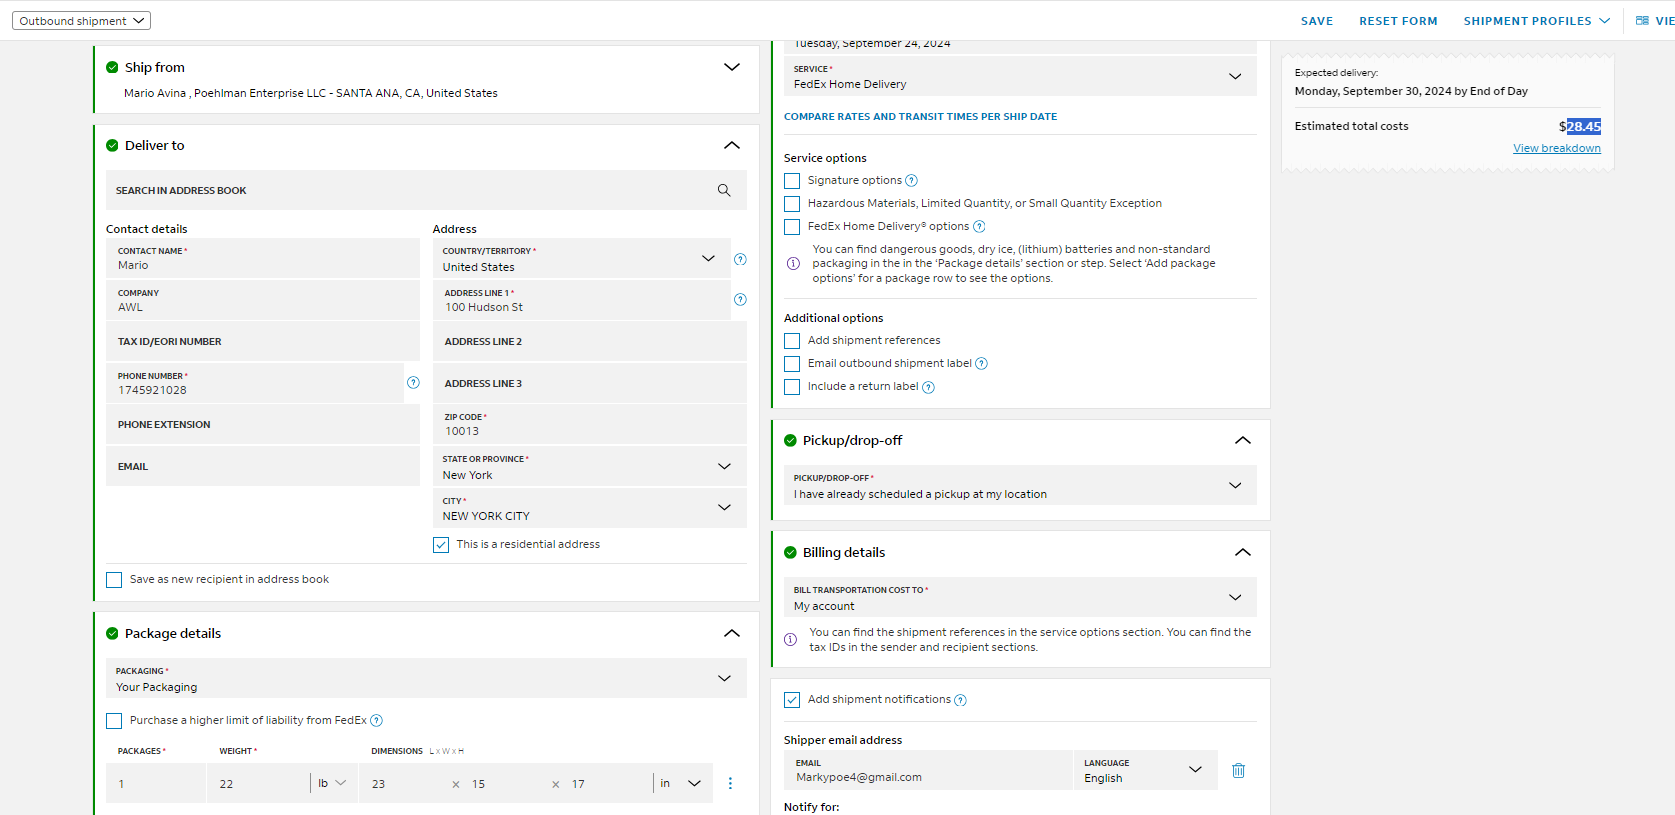The height and width of the screenshot is (815, 1675).
Task: Click Pickup/drop-off green check icon
Action: [x=790, y=441]
